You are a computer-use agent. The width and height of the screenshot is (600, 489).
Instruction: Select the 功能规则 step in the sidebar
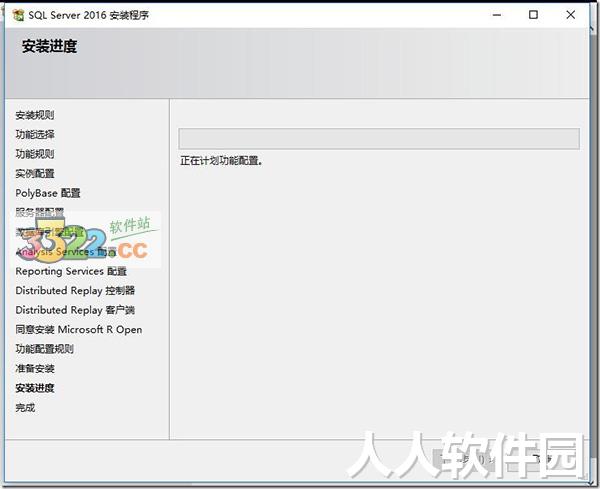coord(35,154)
